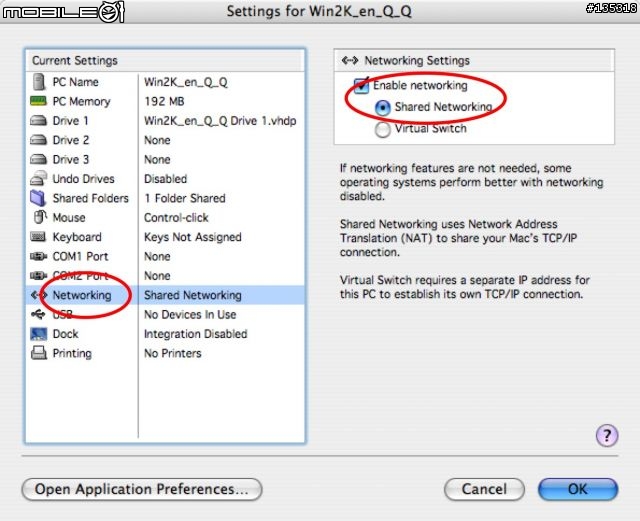This screenshot has height=521, width=640.
Task: Click the Networking arrows icon in list
Action: click(x=39, y=295)
